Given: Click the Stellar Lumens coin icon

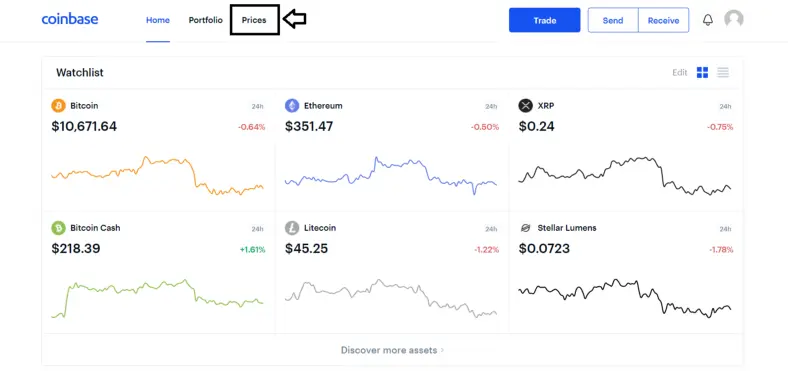Looking at the screenshot, I should pos(526,228).
